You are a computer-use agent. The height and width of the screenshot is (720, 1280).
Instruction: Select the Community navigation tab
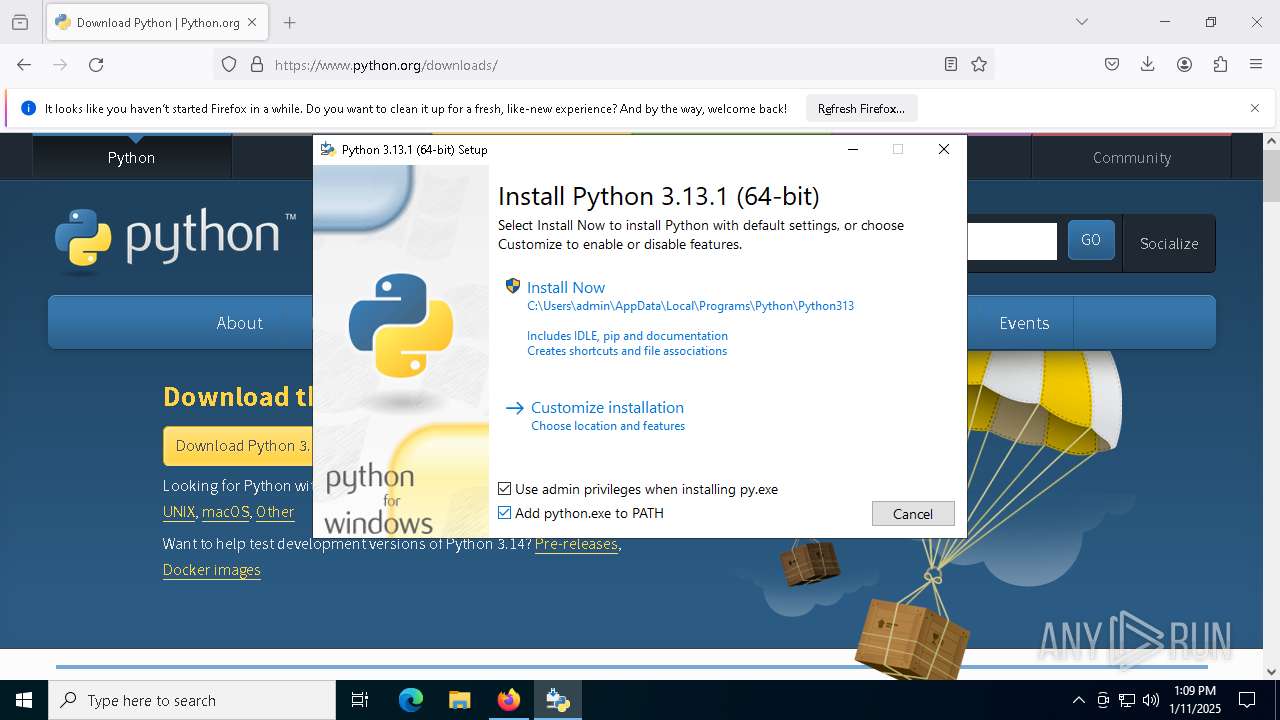[1131, 157]
